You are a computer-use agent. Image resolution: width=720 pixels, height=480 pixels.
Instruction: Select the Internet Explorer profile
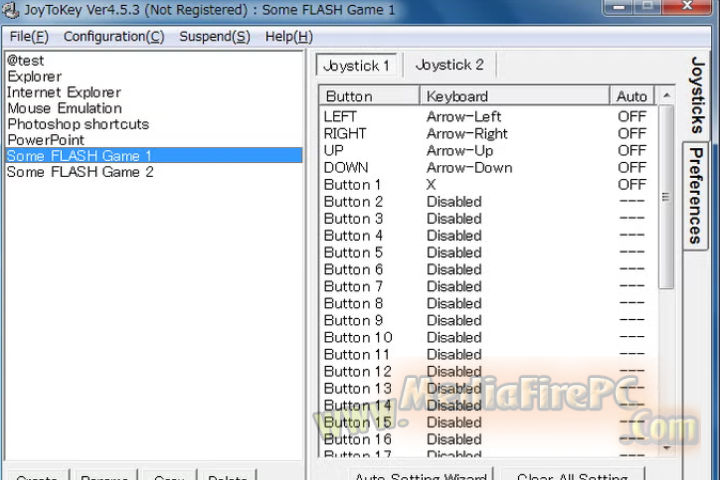point(154,92)
